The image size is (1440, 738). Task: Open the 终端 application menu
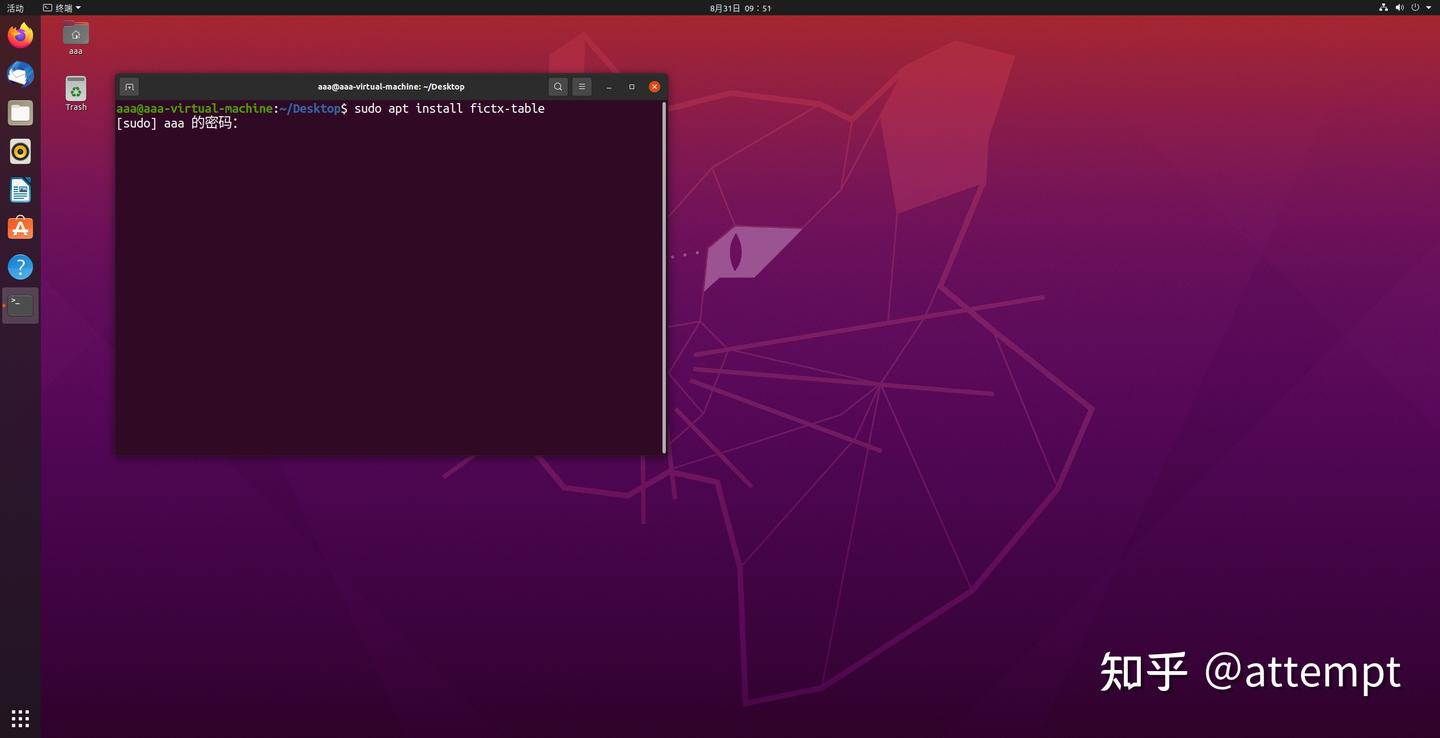(x=62, y=7)
